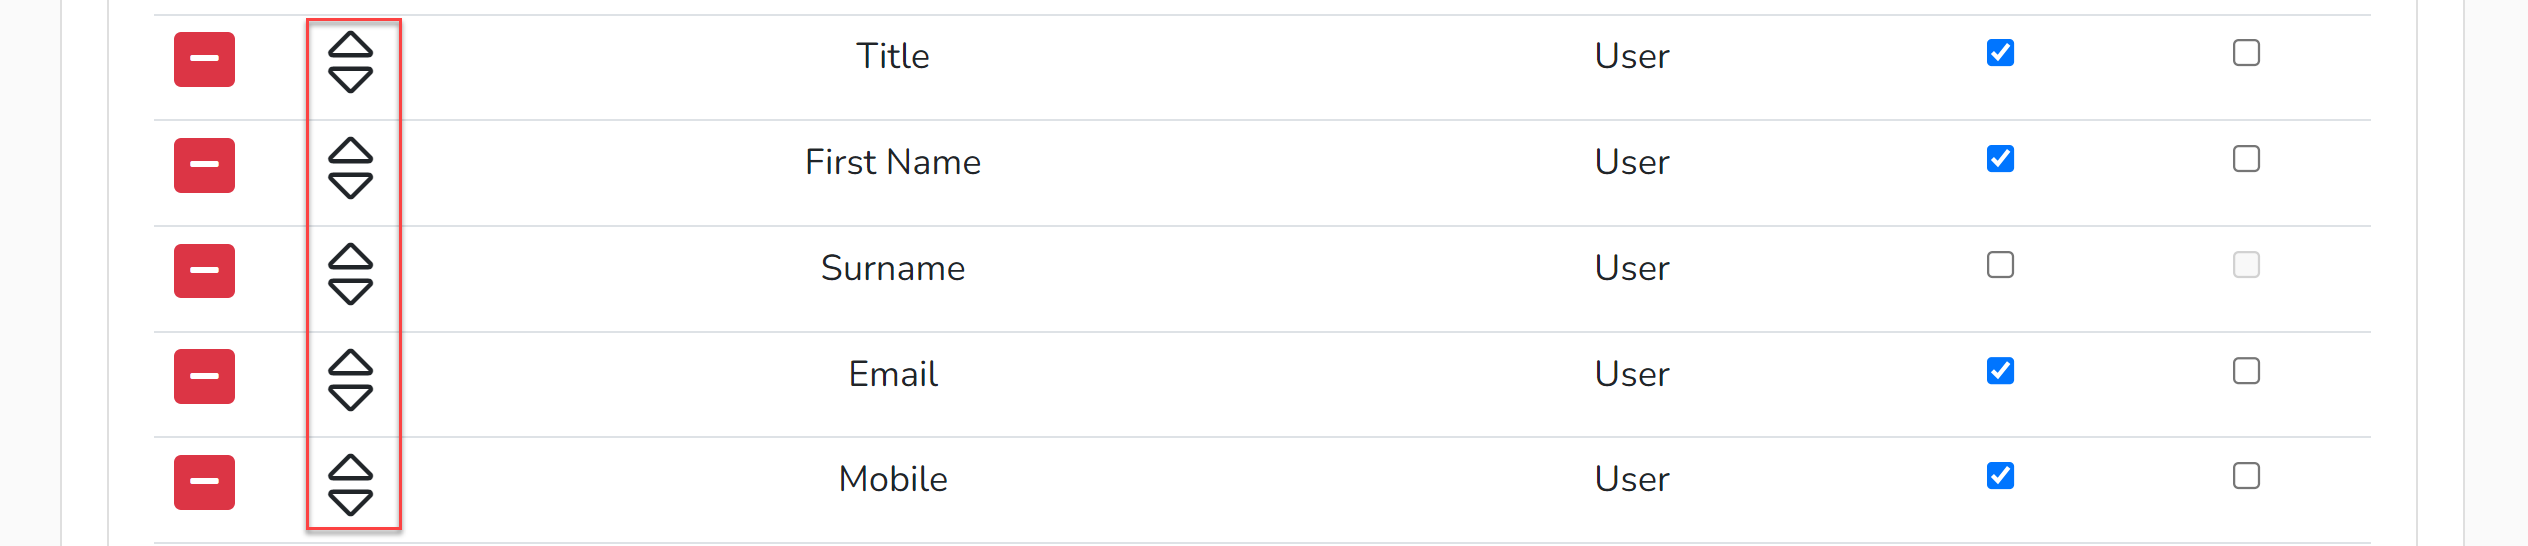Move the Title row up
The width and height of the screenshot is (2528, 546).
[350, 44]
